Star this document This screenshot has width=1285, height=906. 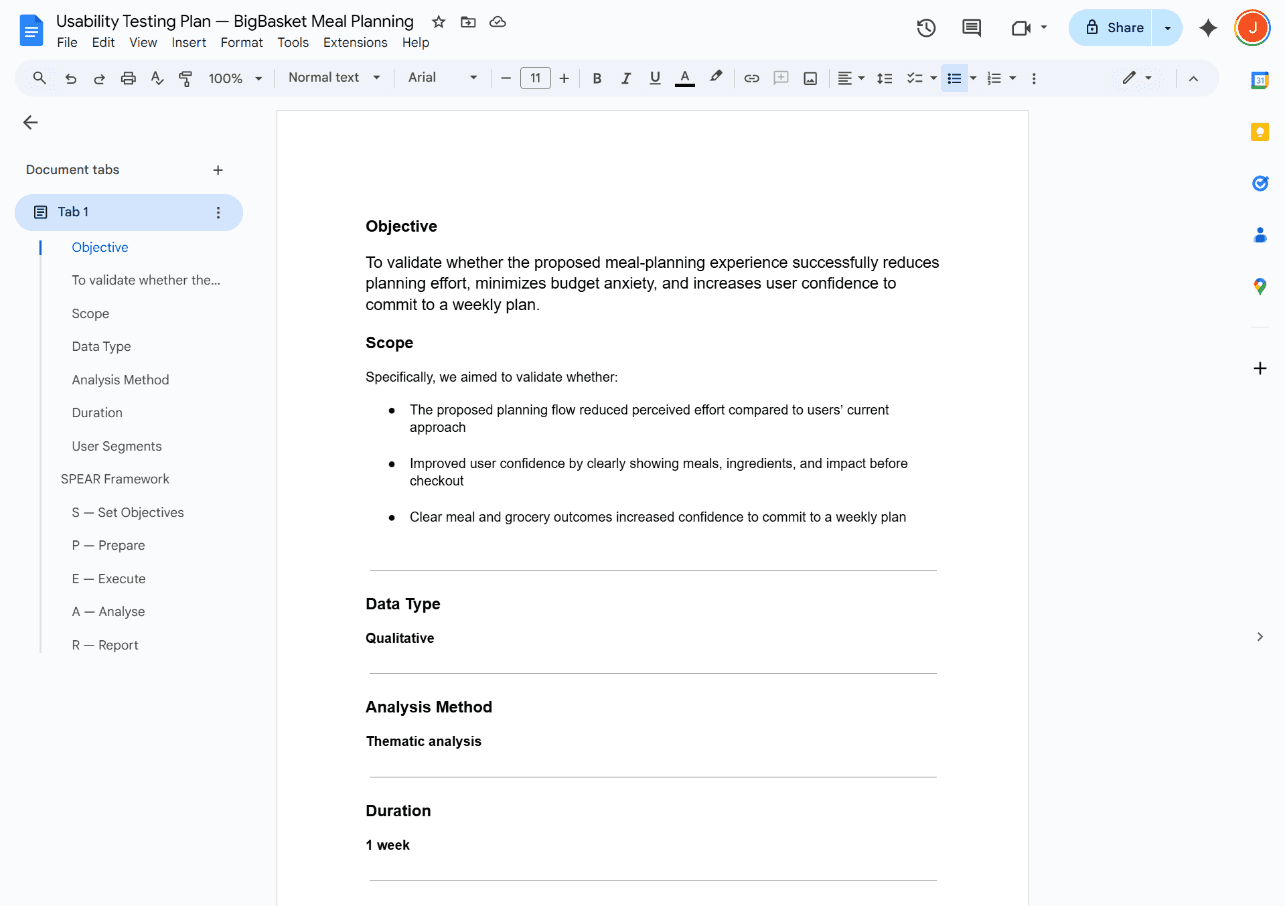tap(438, 22)
